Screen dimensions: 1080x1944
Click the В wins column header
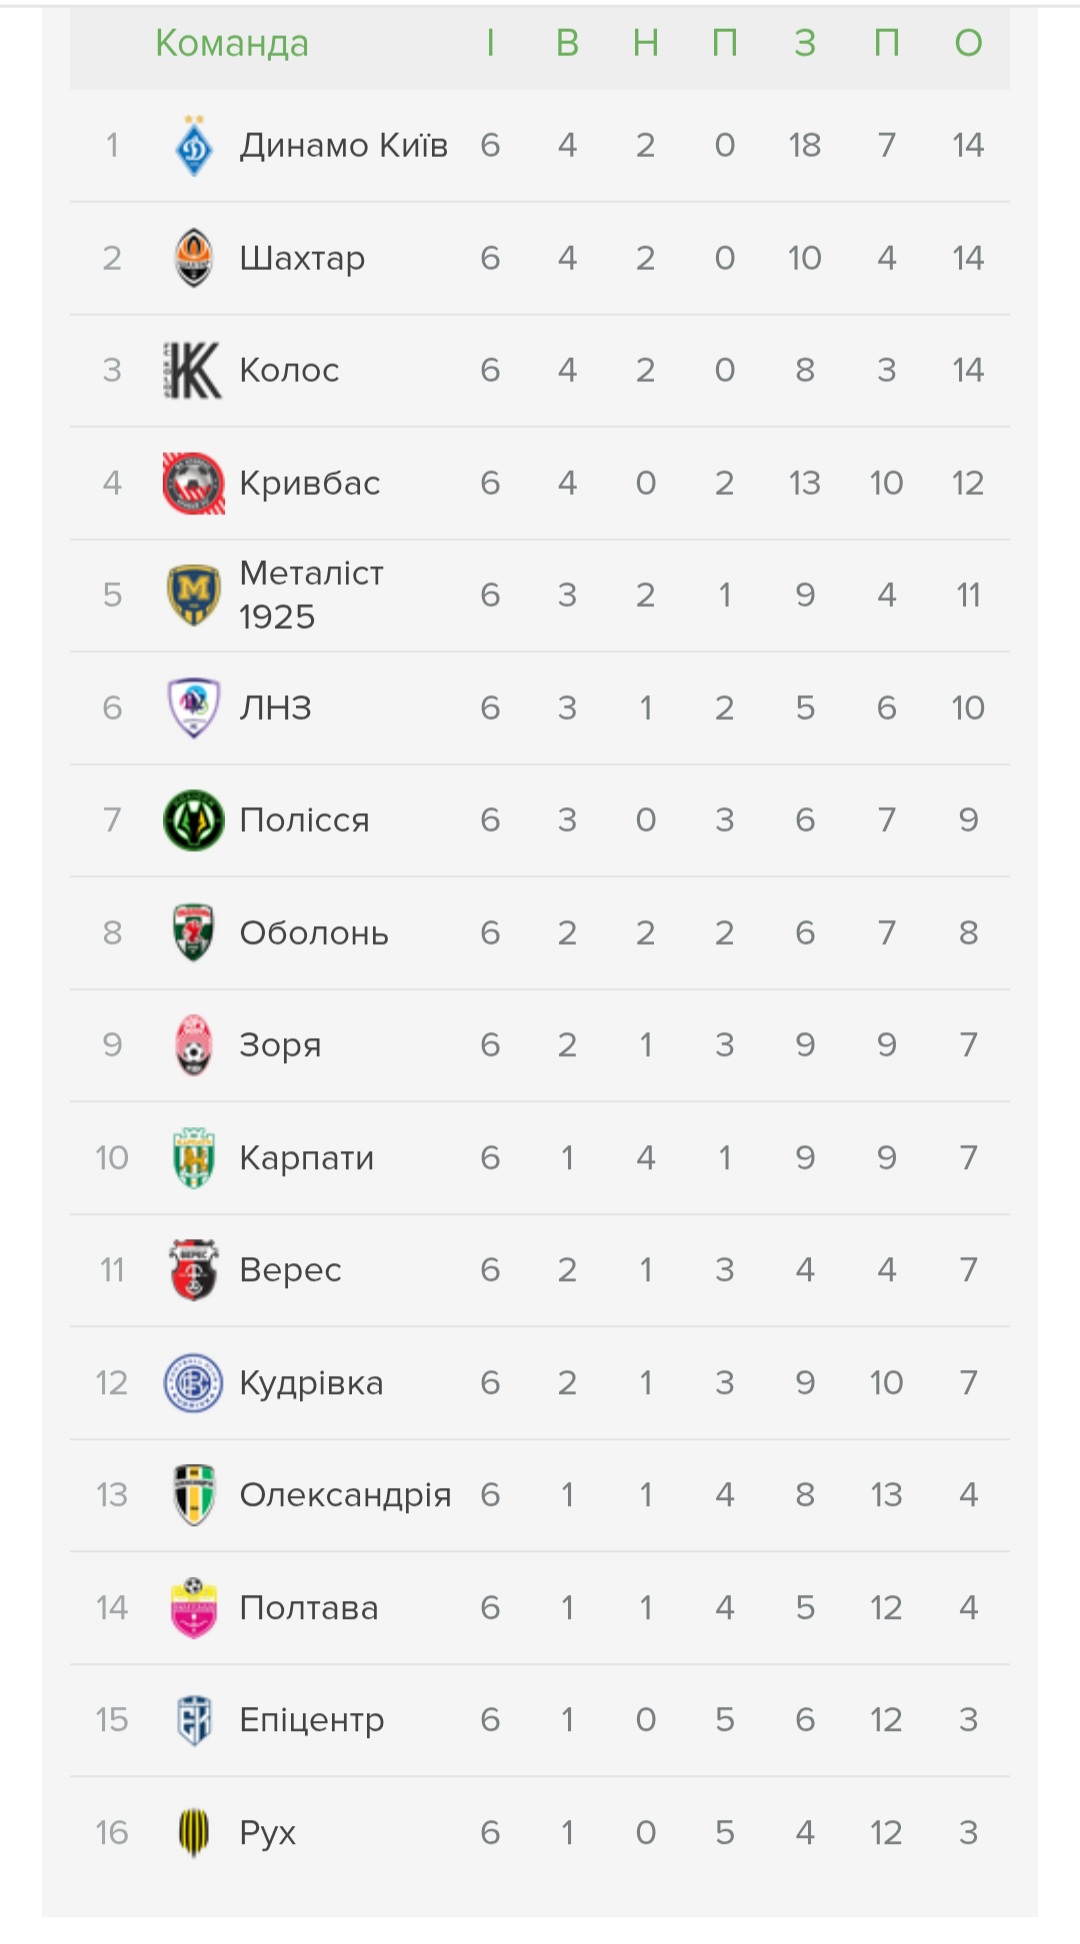tap(567, 43)
